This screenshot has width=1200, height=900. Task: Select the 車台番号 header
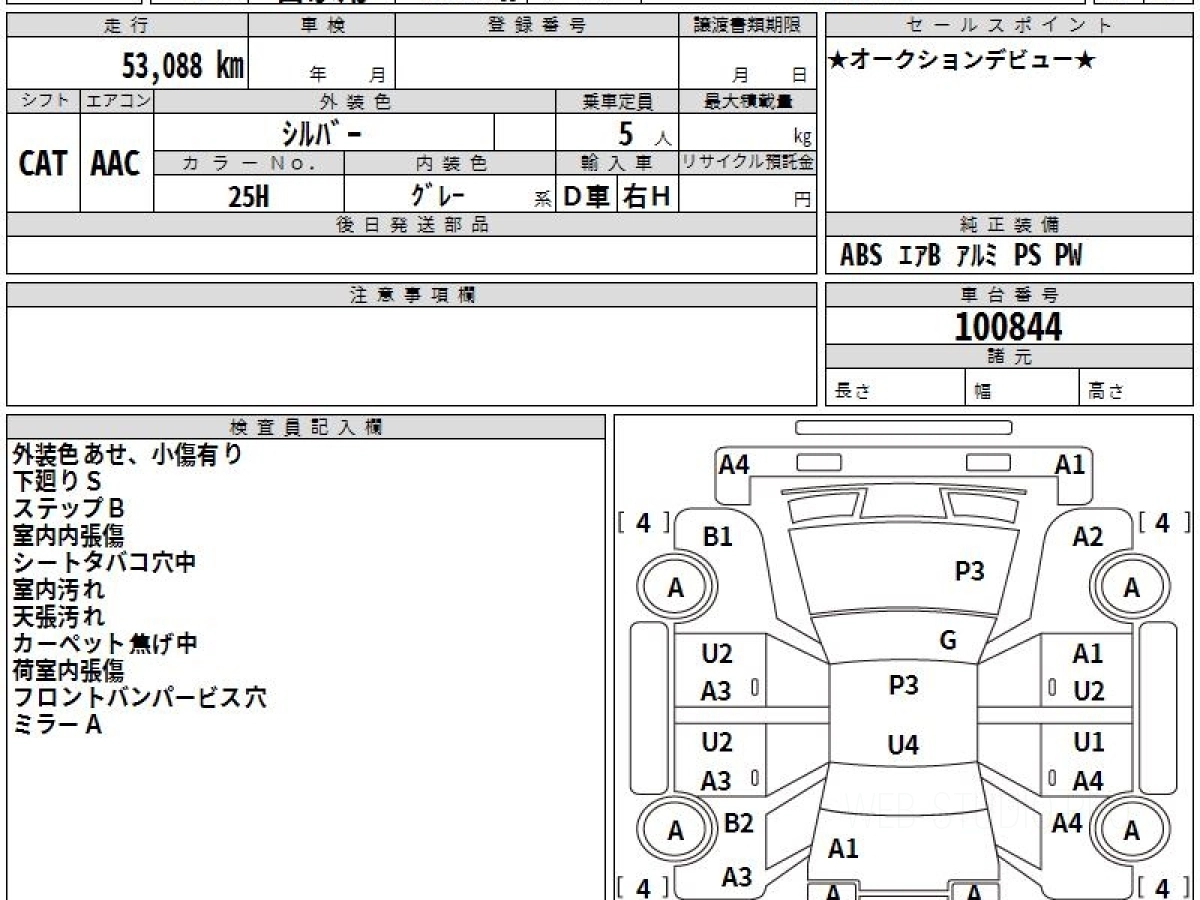1009,295
